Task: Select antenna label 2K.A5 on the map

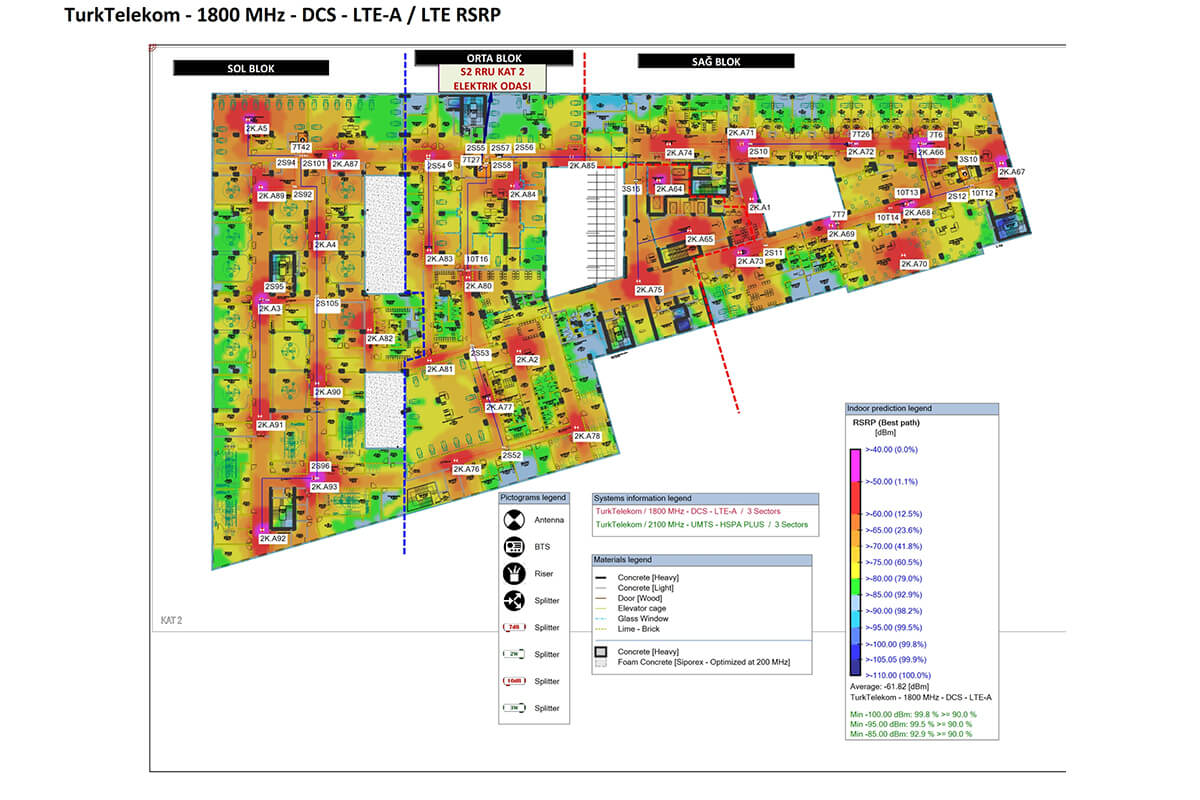Action: coord(257,129)
